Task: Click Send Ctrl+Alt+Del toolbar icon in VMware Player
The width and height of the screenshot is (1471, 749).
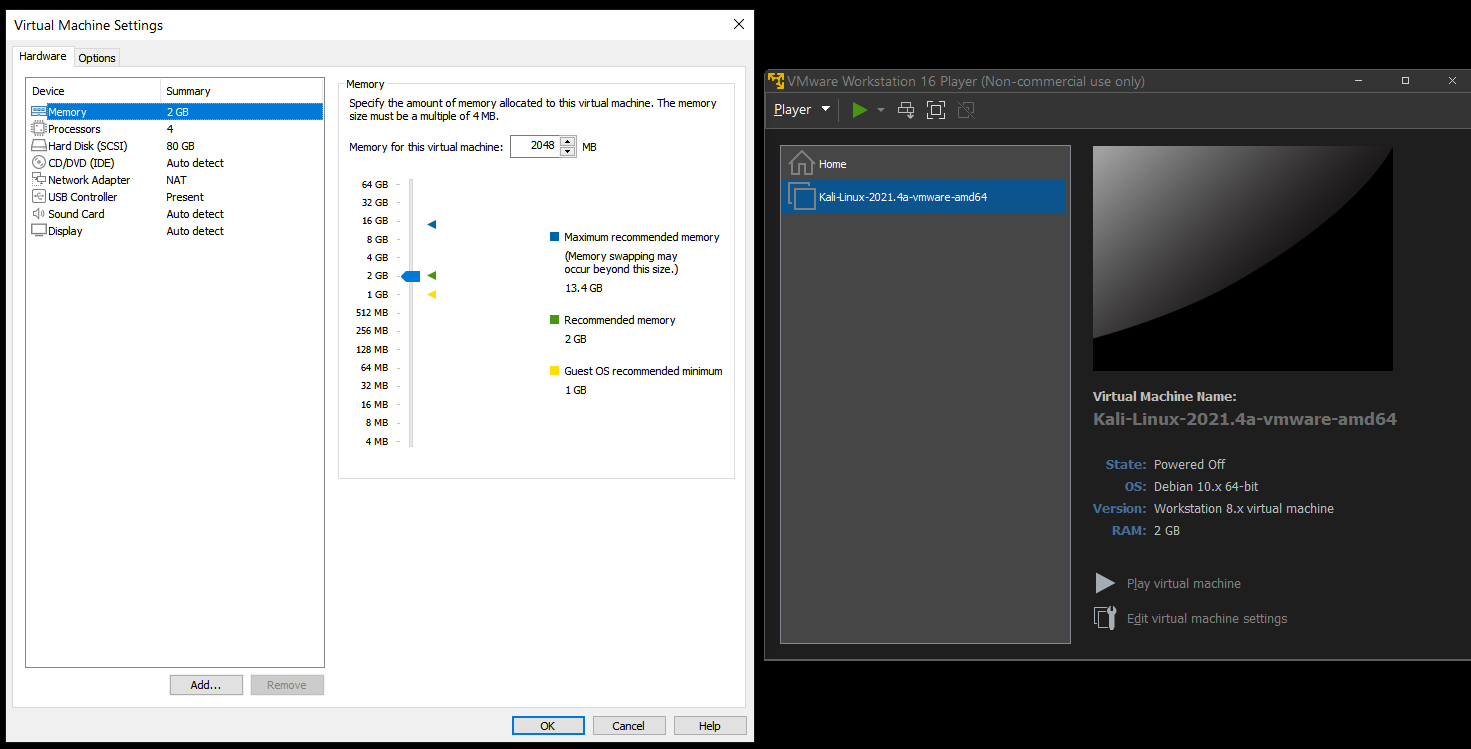Action: pyautogui.click(x=906, y=110)
